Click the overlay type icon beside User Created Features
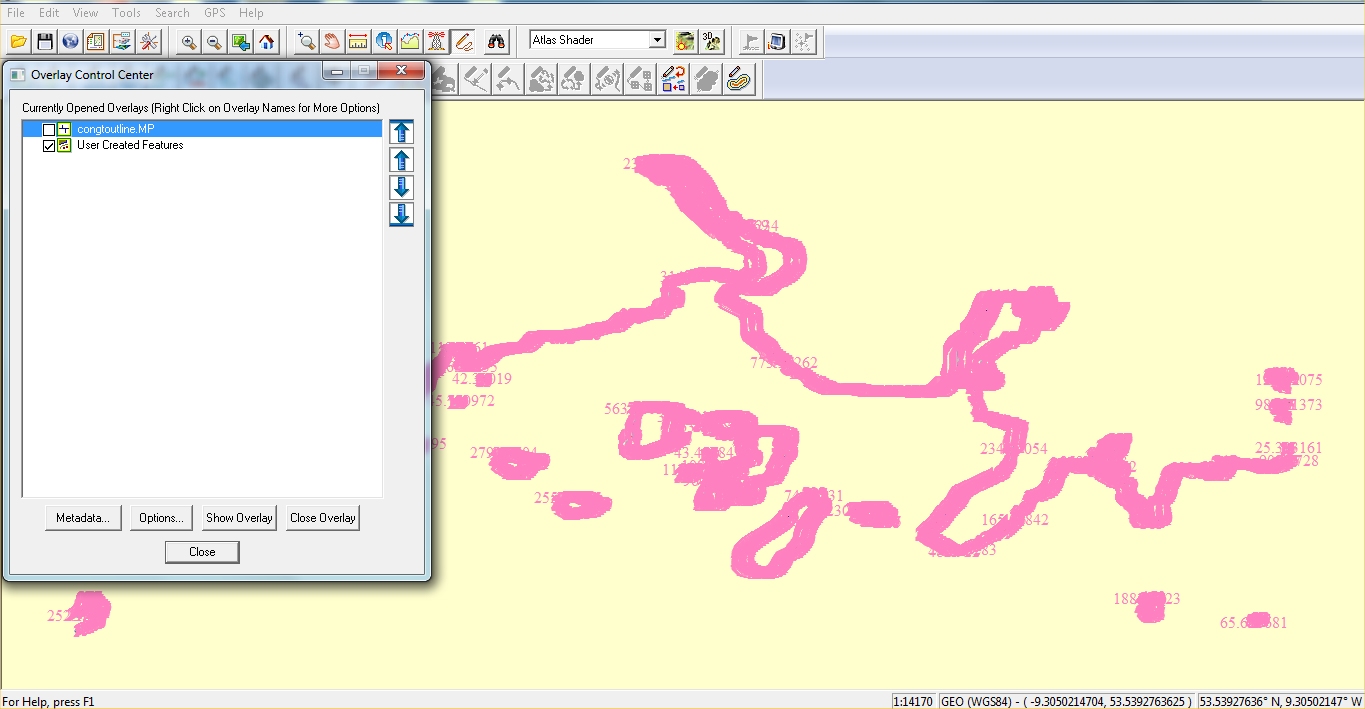This screenshot has height=709, width=1365. click(64, 145)
